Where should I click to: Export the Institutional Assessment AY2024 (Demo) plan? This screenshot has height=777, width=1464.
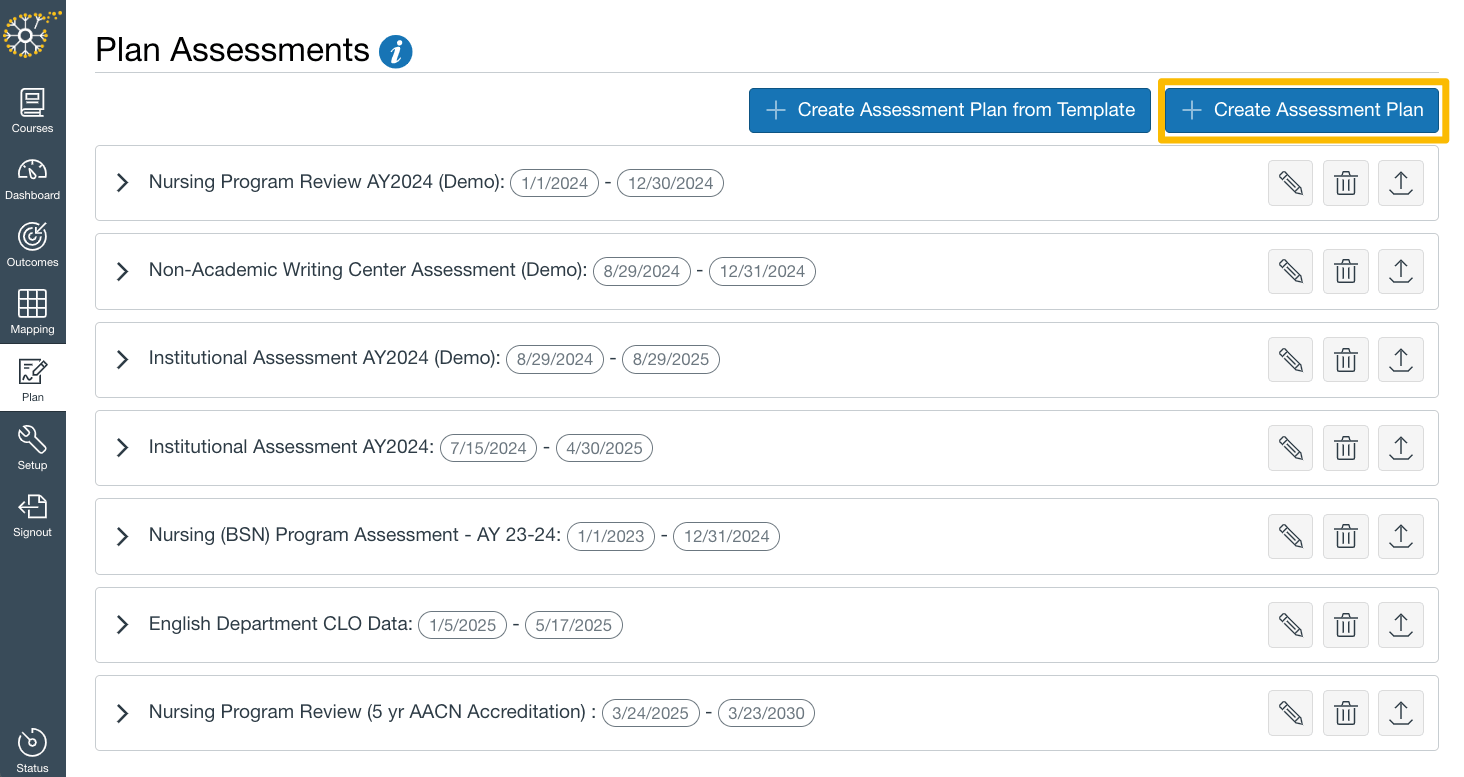pyautogui.click(x=1400, y=359)
